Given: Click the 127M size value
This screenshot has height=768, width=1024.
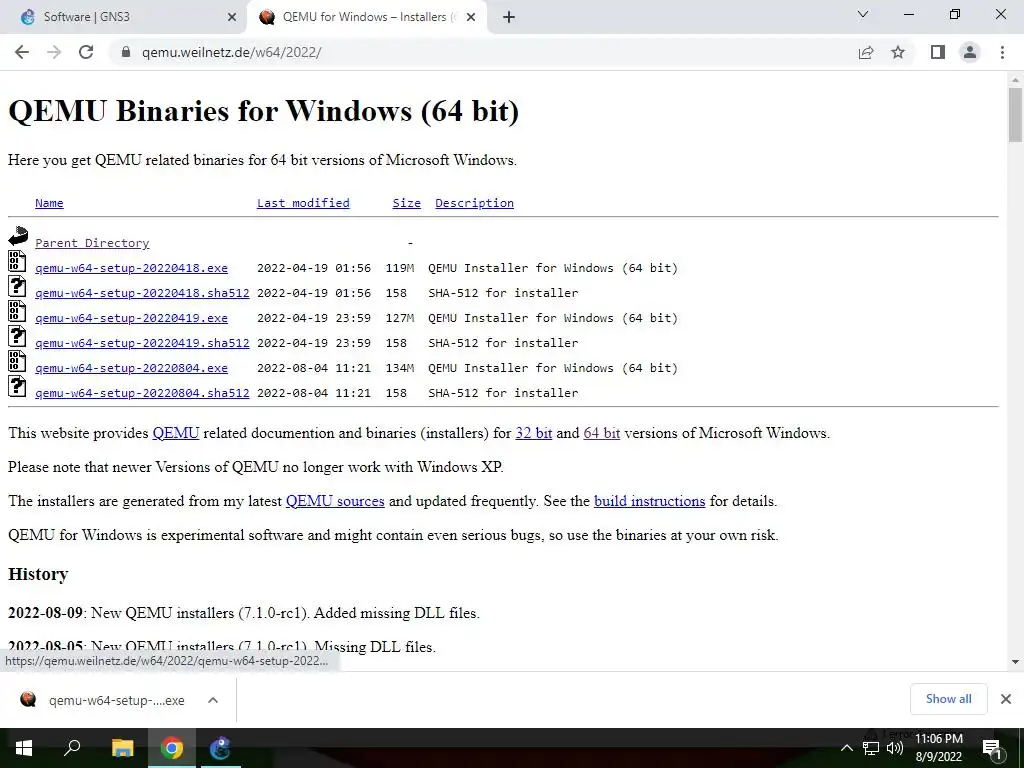Looking at the screenshot, I should pyautogui.click(x=400, y=318).
